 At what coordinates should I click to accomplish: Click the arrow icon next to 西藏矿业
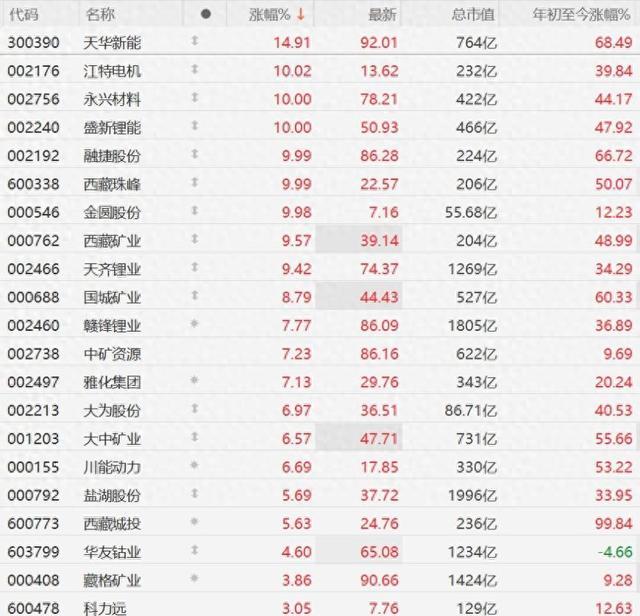(195, 241)
